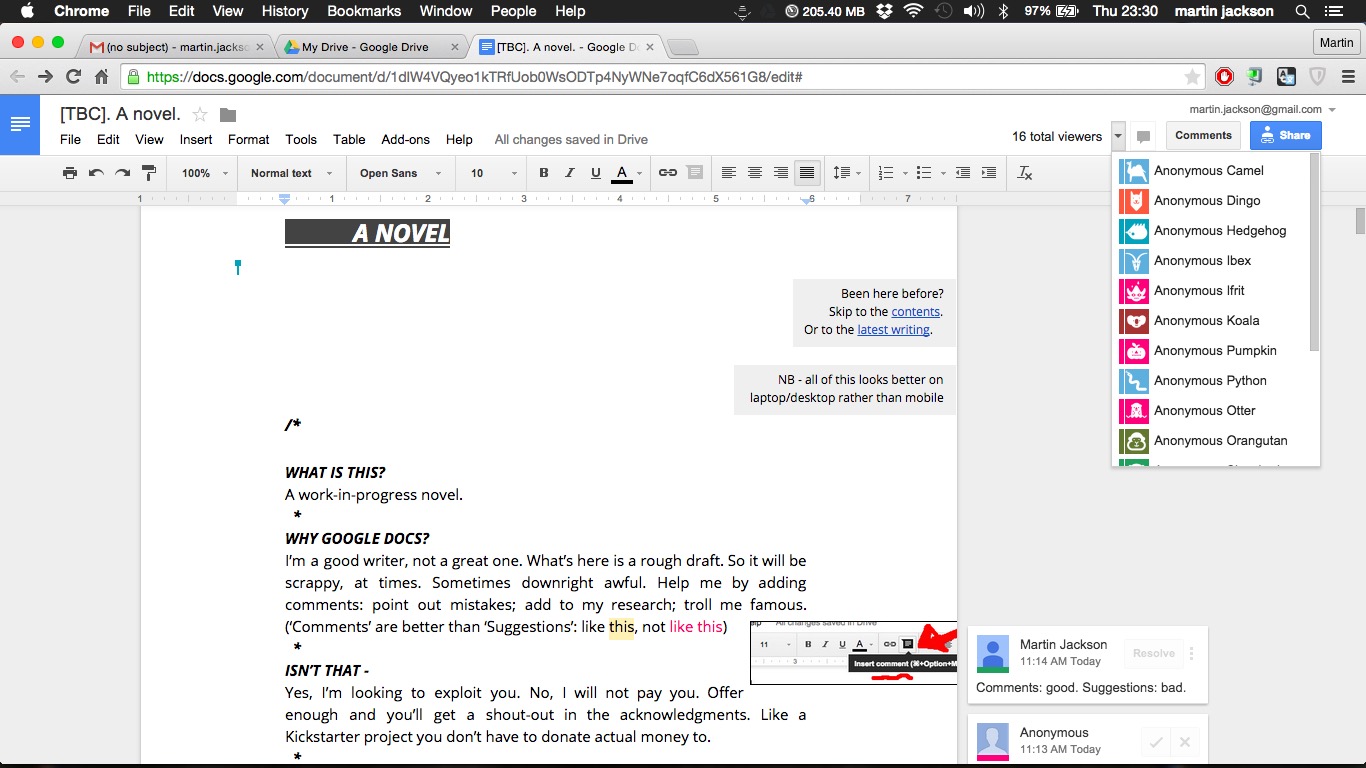This screenshot has height=768, width=1366.
Task: Open the Add-ons menu
Action: (x=405, y=140)
